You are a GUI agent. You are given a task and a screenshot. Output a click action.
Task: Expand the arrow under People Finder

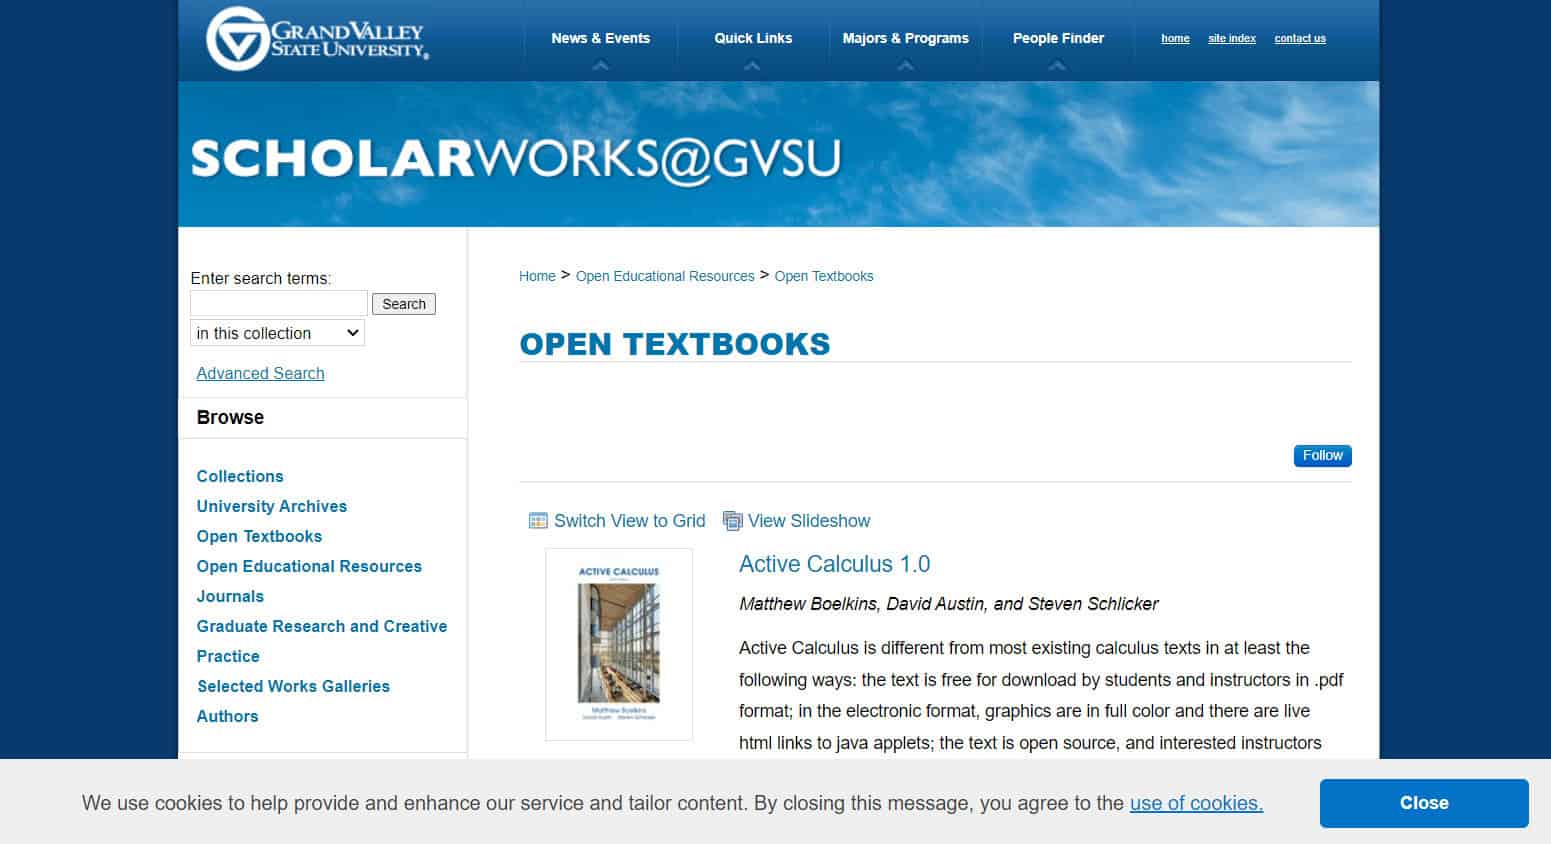(x=1057, y=66)
